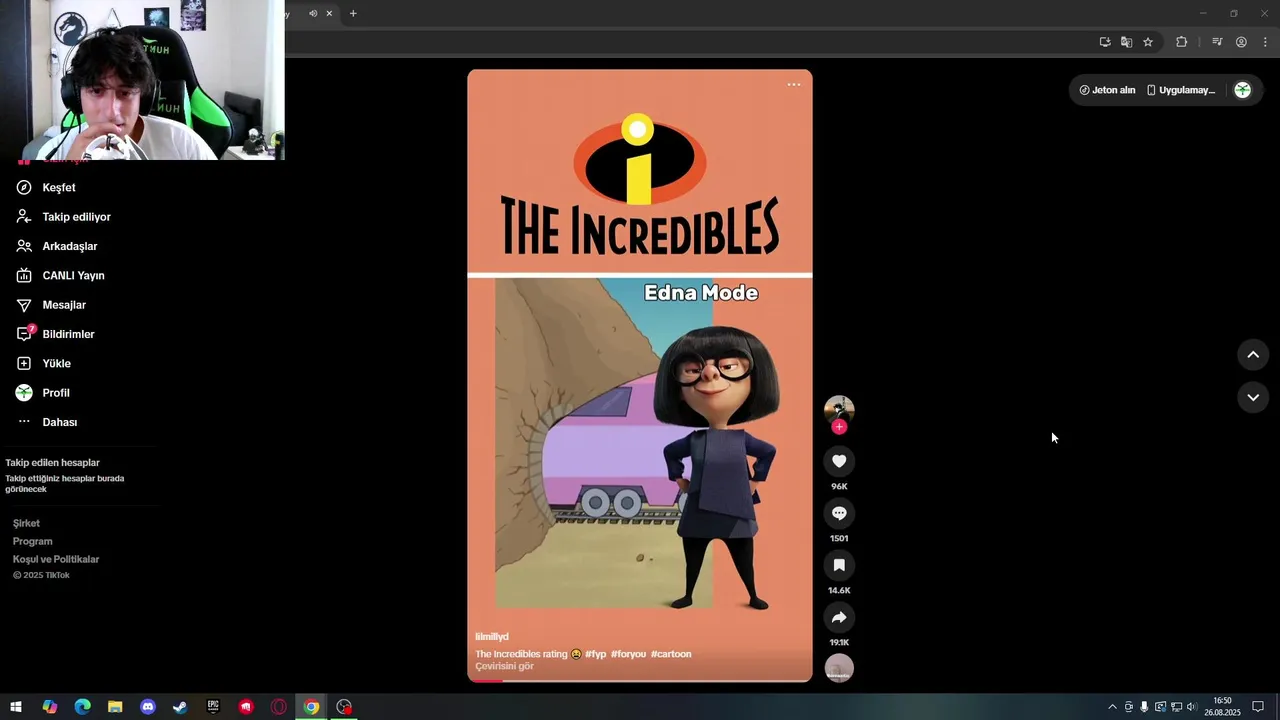Mute the tab via its speaker icon

pyautogui.click(x=313, y=13)
